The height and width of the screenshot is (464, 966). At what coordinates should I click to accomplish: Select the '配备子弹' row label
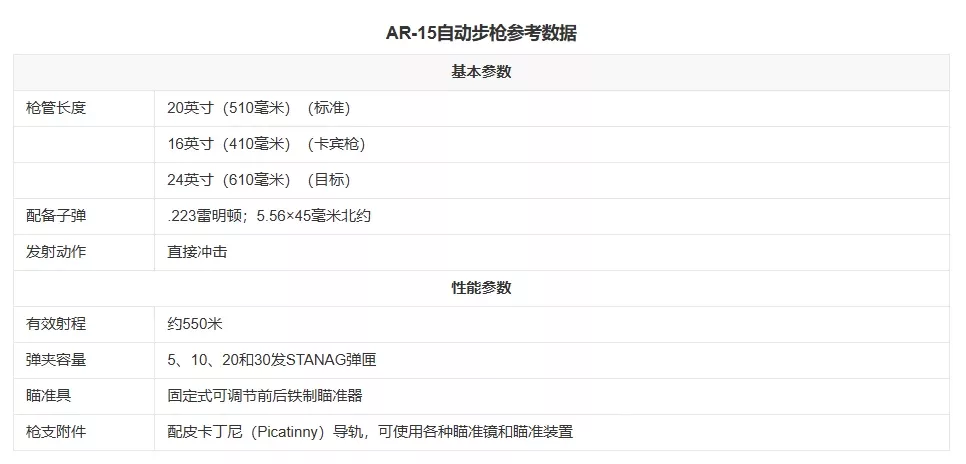[56, 216]
